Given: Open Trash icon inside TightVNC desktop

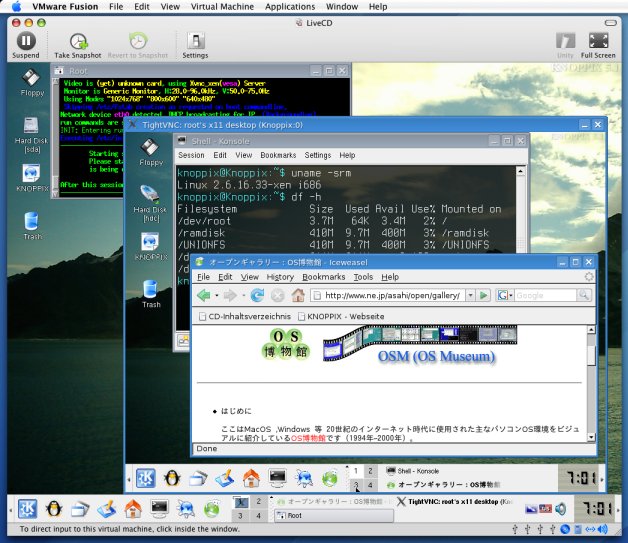Looking at the screenshot, I should coord(151,294).
